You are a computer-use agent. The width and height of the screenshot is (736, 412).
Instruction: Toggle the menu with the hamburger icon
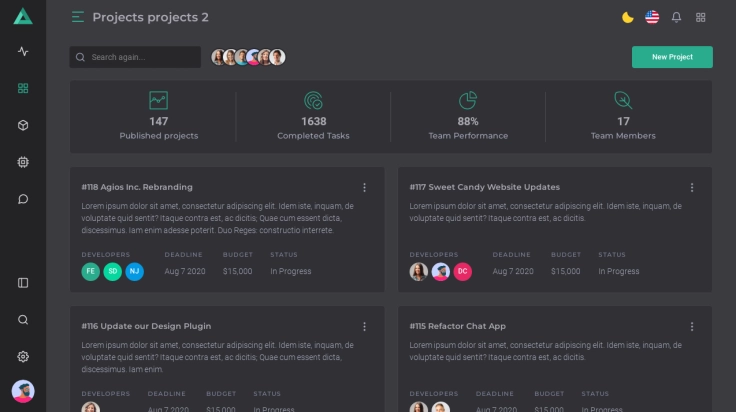click(x=78, y=17)
